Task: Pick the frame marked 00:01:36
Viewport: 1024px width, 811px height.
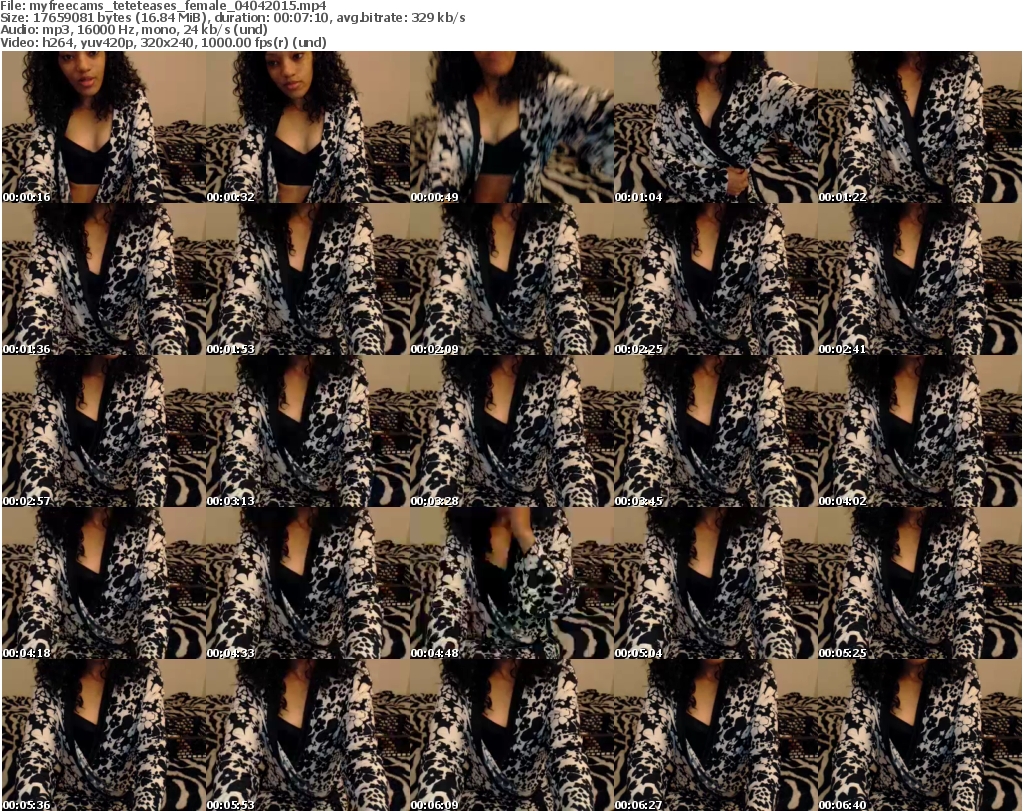Action: 104,279
